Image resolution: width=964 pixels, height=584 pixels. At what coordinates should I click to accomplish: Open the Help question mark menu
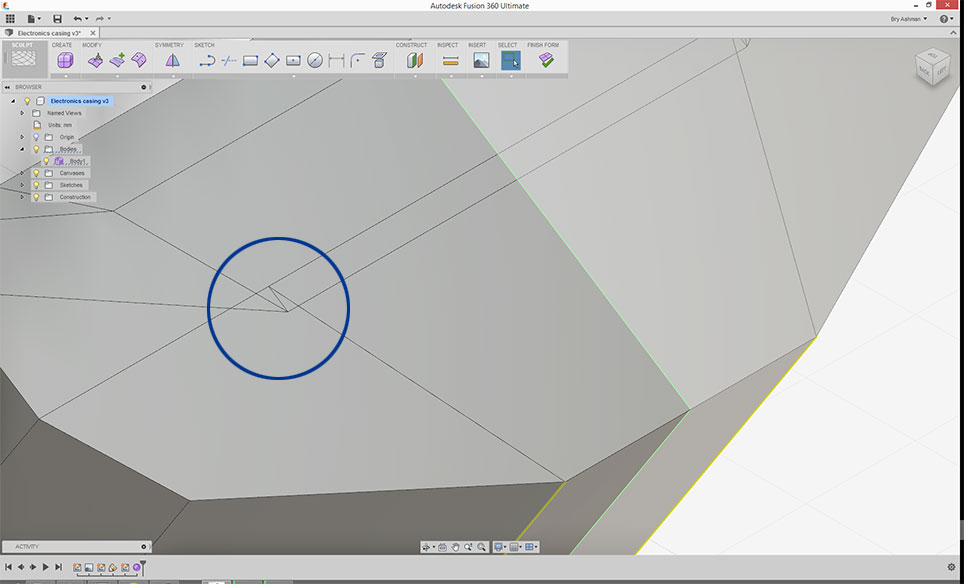[946, 19]
